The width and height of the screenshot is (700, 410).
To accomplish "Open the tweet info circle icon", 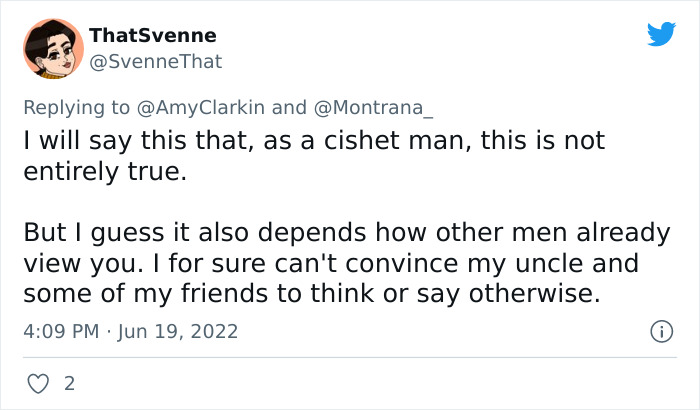I will click(x=660, y=330).
